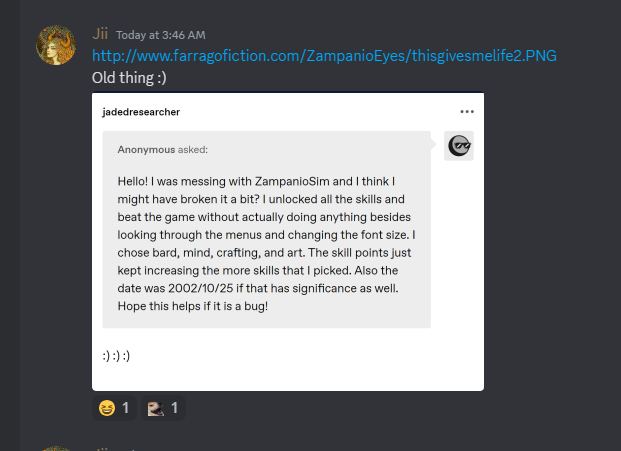
Task: Click the partially visible avatar at bottom
Action: 58,448
